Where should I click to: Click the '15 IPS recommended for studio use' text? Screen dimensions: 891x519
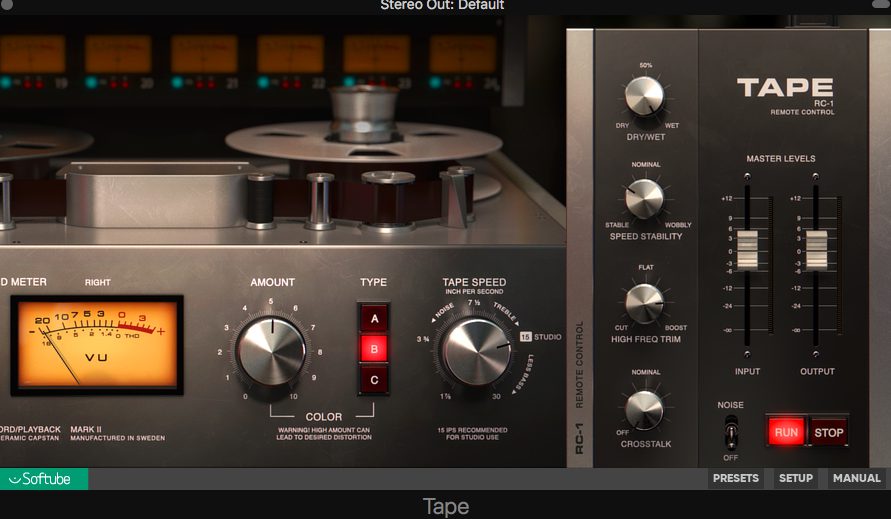472,433
